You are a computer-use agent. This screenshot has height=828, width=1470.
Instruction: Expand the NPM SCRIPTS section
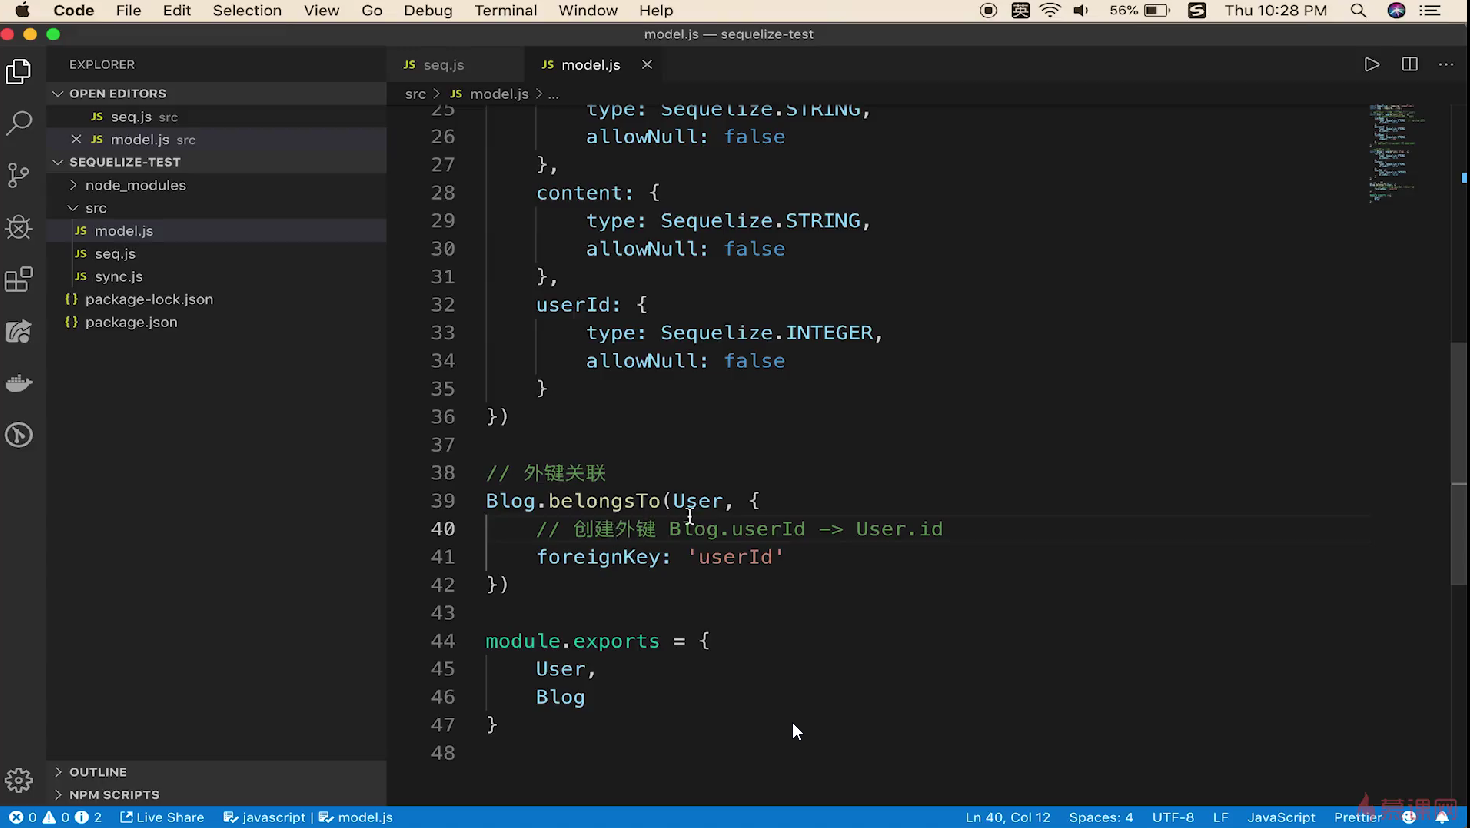coord(113,795)
